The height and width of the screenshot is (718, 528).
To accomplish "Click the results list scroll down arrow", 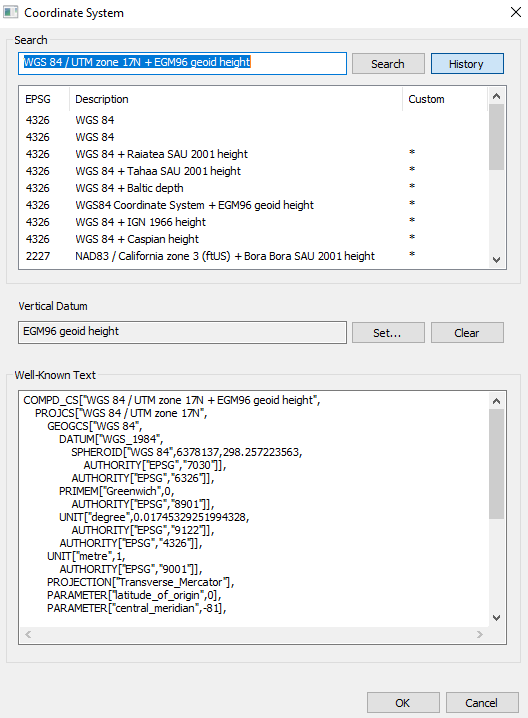I will [496, 260].
